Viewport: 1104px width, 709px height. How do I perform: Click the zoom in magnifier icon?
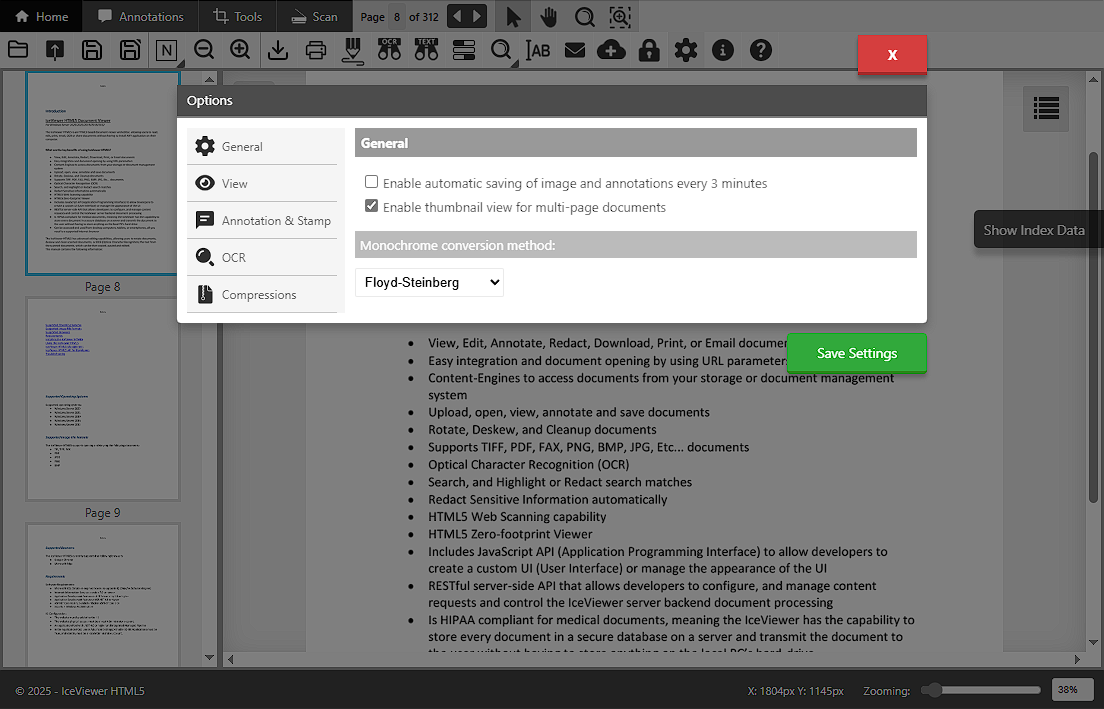tap(240, 50)
